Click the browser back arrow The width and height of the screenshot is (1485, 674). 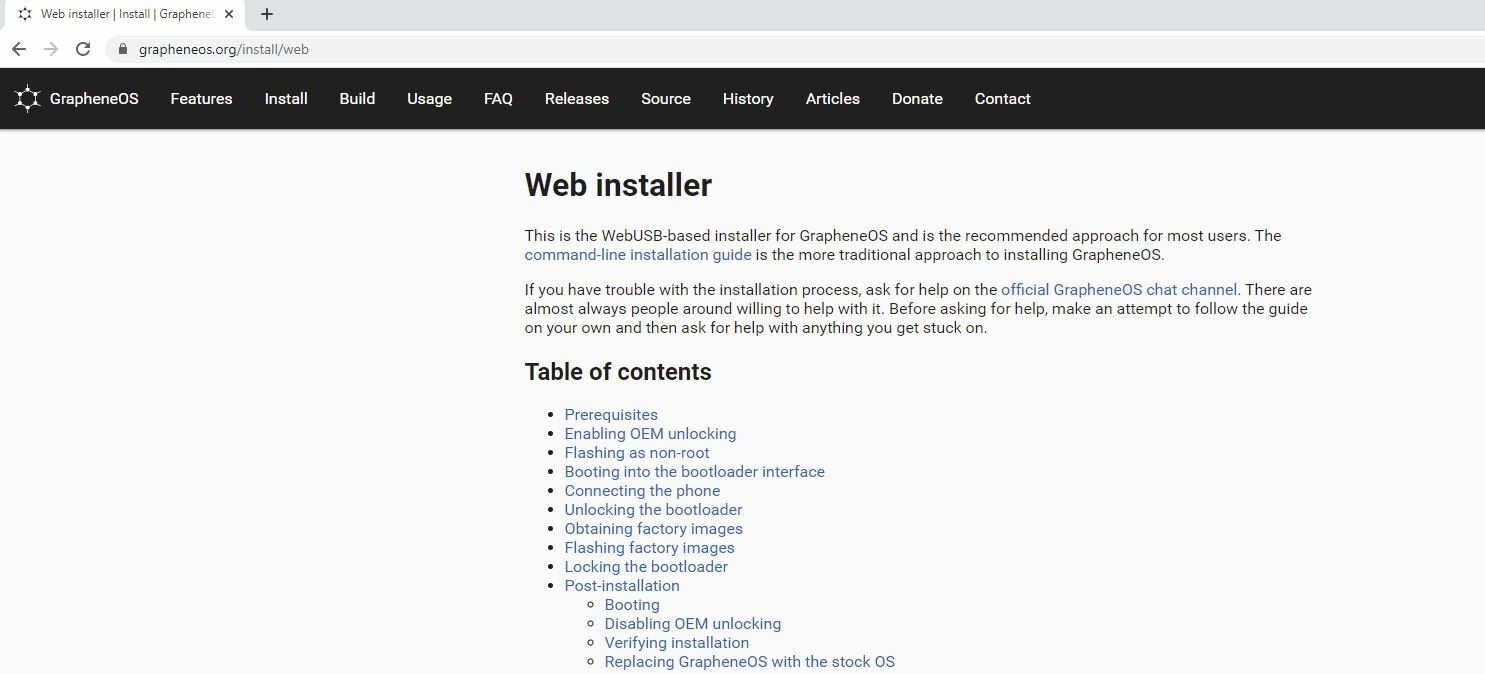(x=19, y=49)
